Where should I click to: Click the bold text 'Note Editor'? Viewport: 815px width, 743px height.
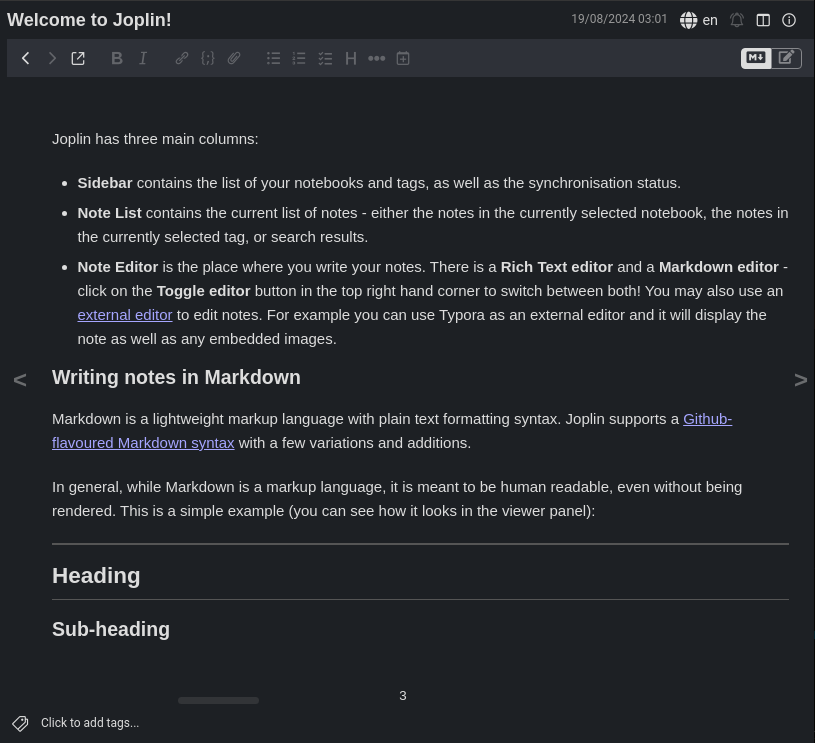(x=117, y=267)
